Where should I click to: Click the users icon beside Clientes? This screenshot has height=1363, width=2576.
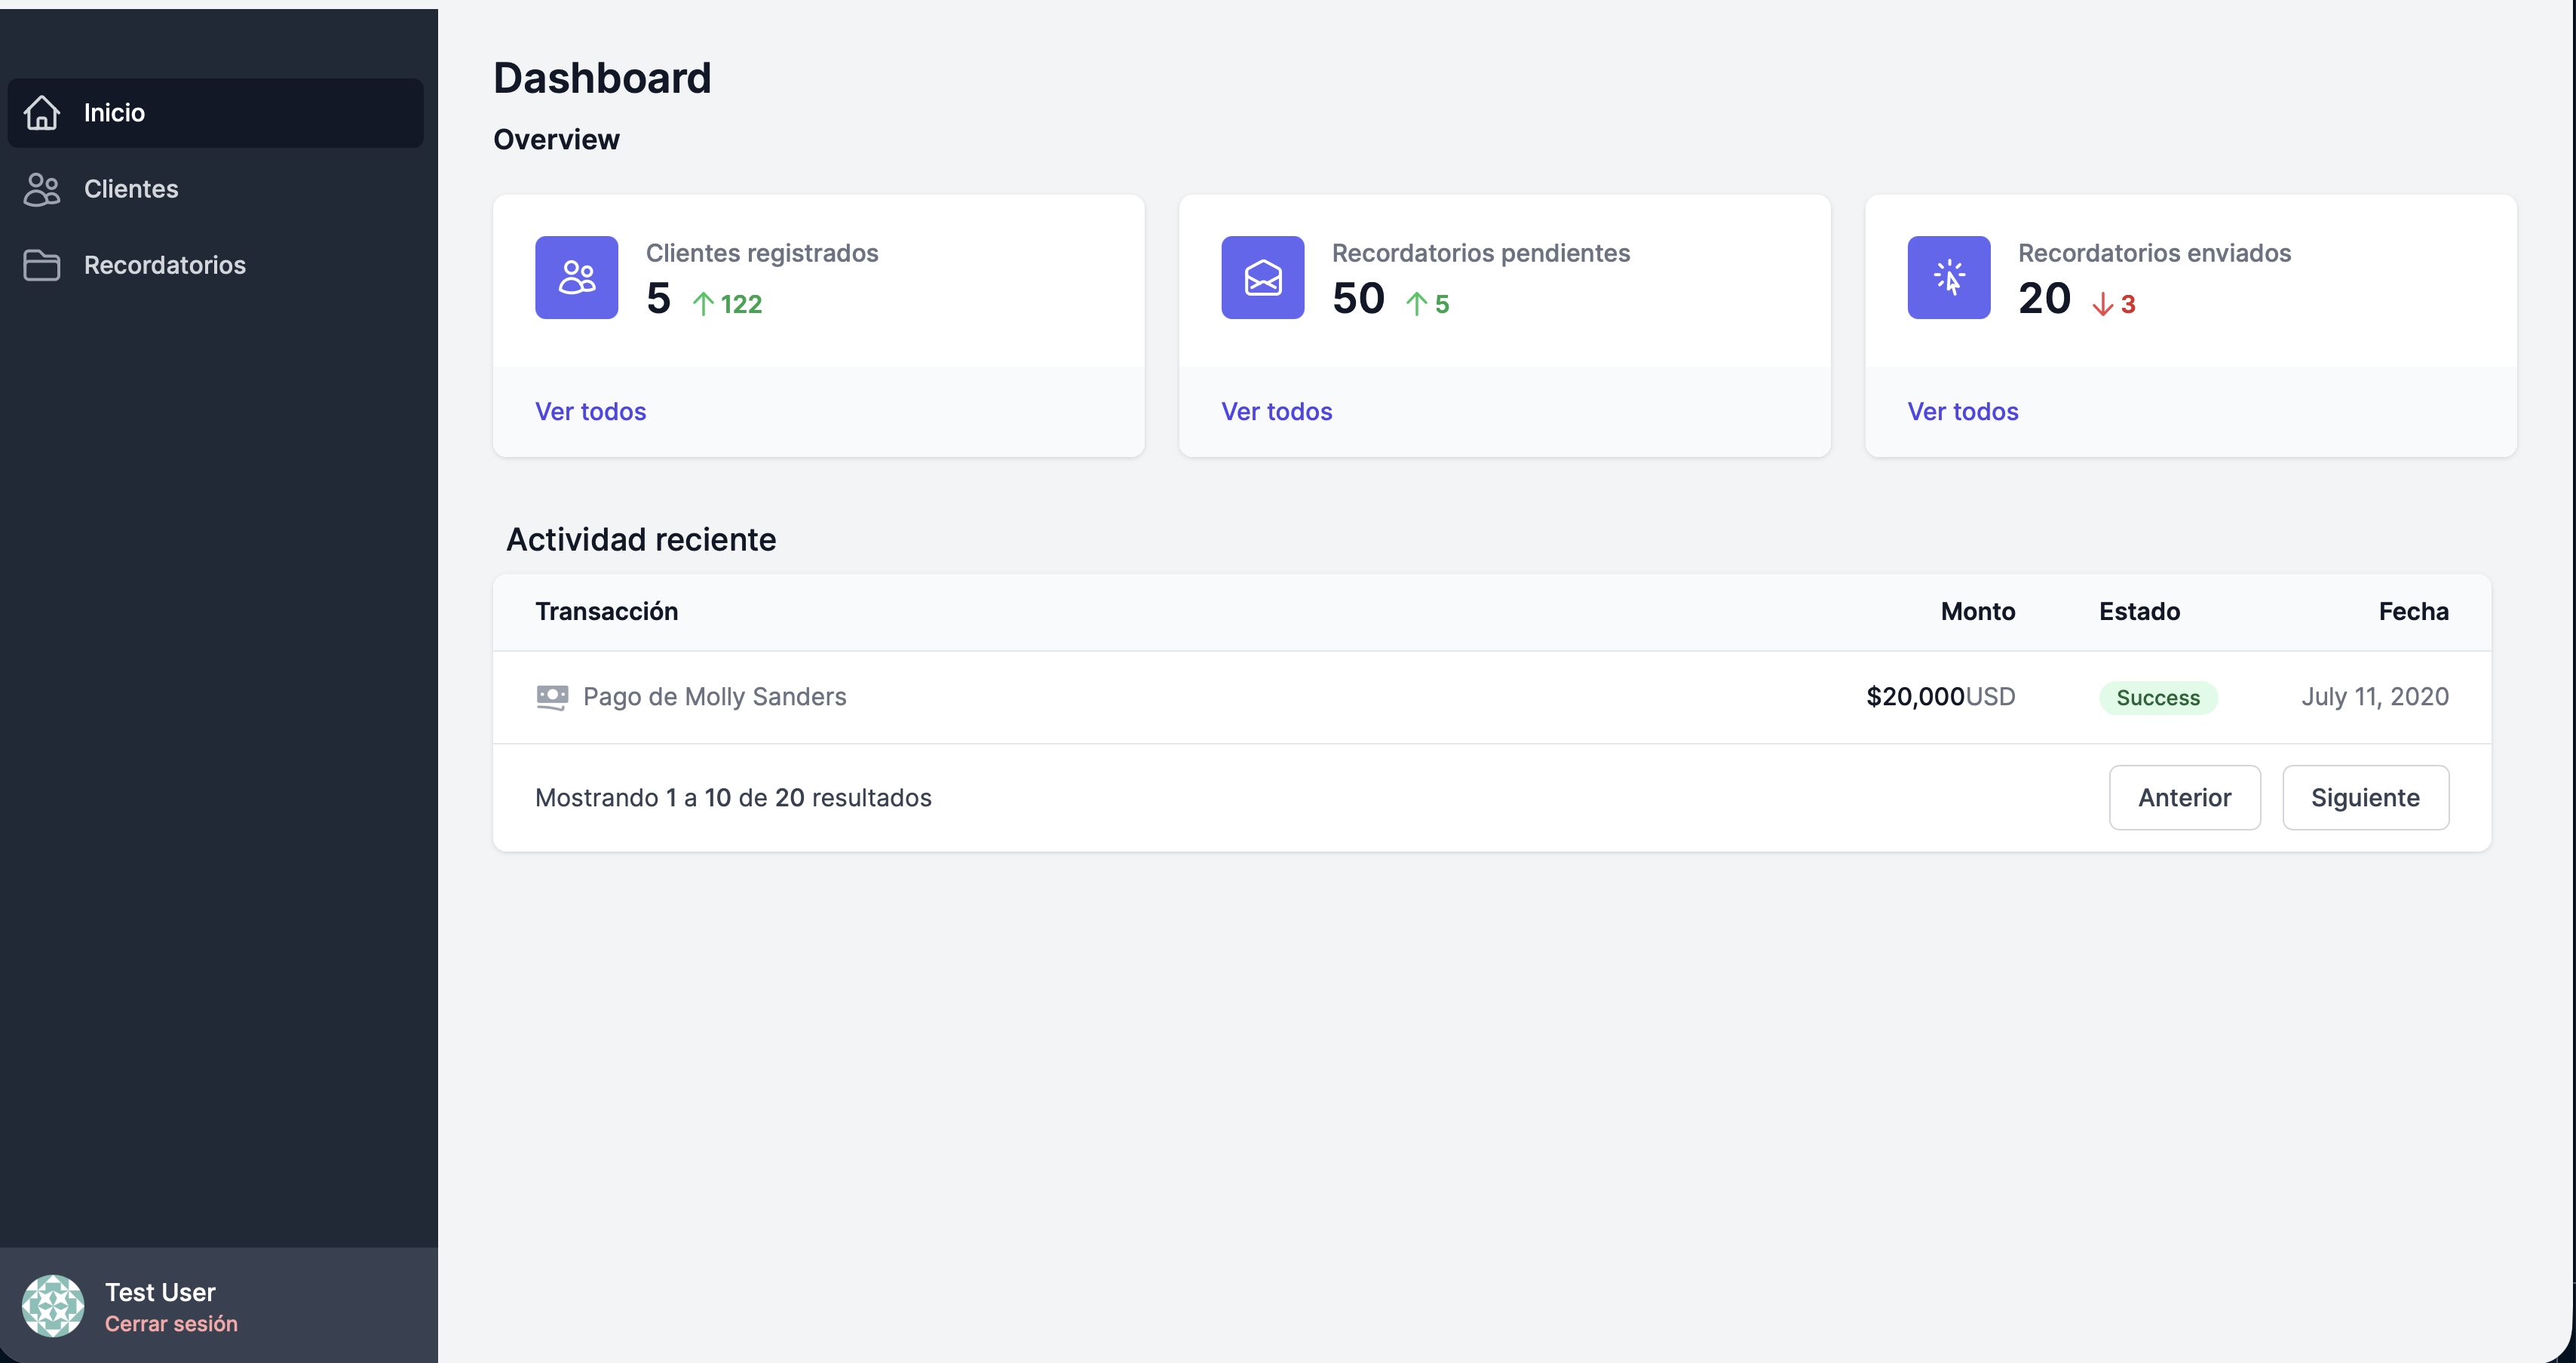[42, 189]
